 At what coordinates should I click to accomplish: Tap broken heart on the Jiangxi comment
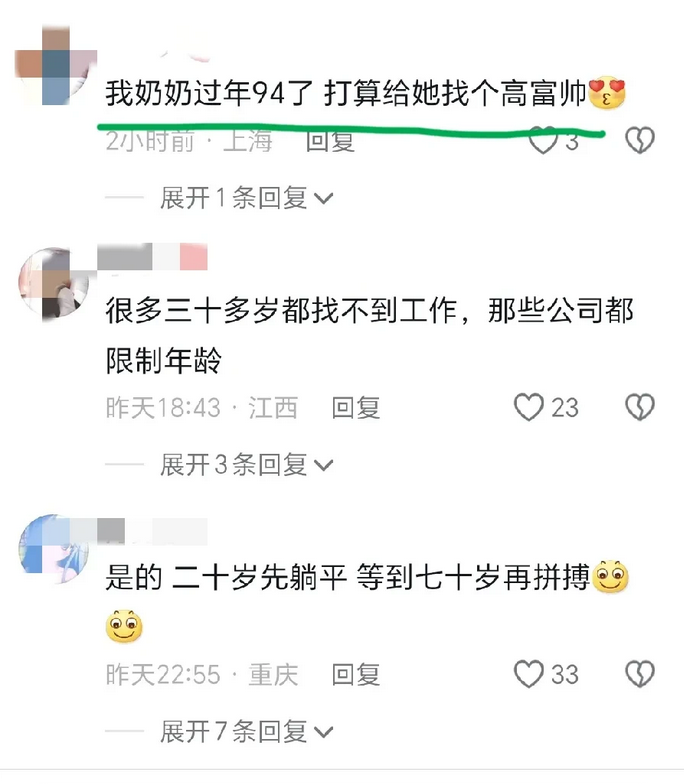point(640,407)
